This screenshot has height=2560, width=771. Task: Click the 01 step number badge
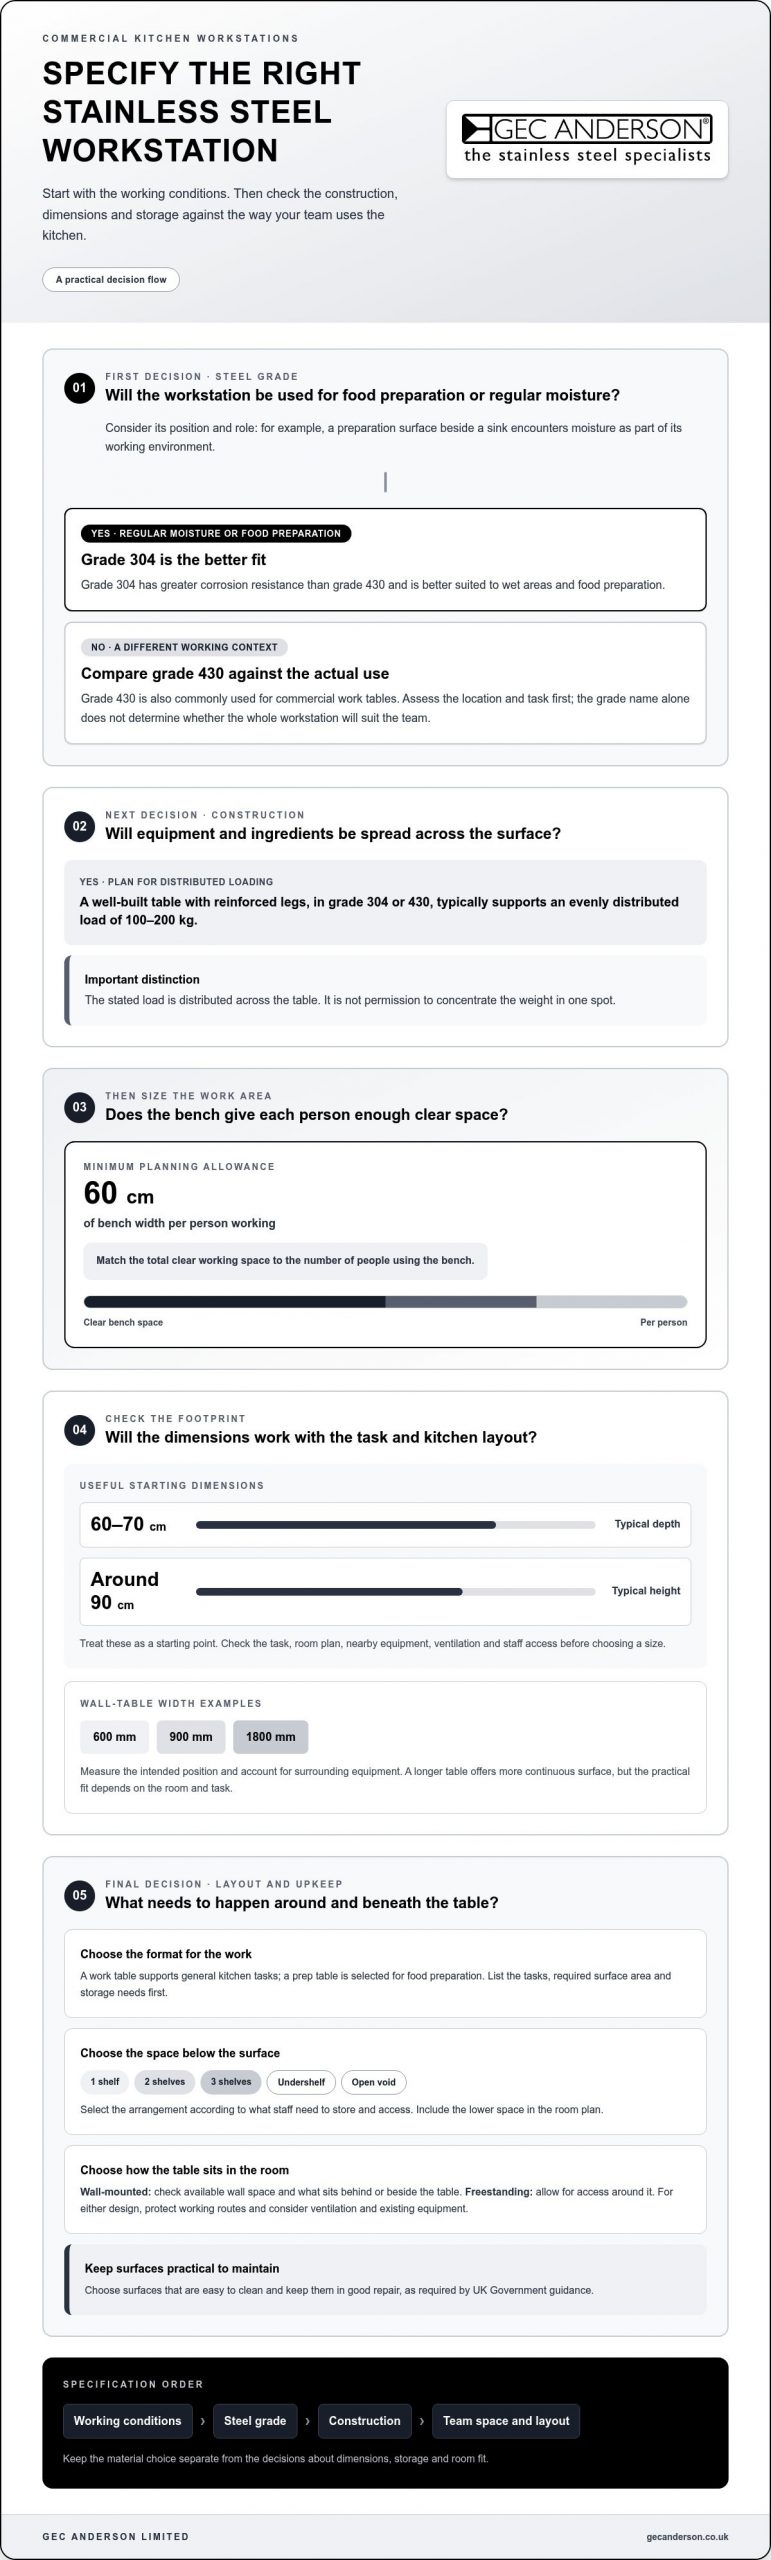coord(79,387)
